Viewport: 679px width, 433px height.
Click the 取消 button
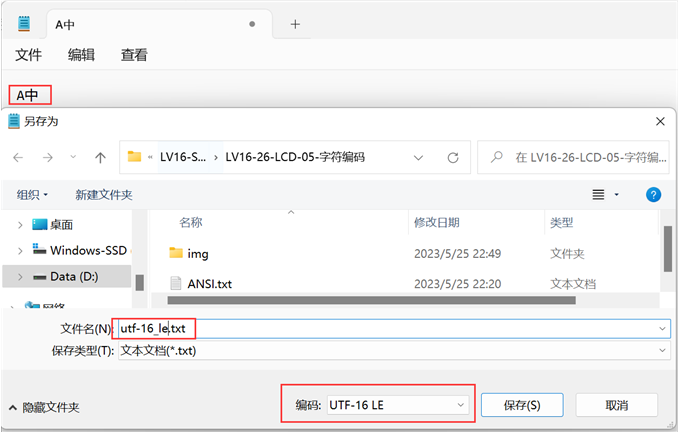coord(616,405)
